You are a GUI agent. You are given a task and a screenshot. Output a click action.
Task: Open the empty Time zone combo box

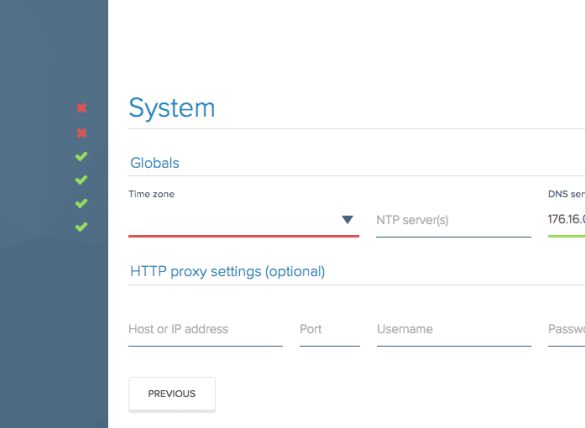pos(244,220)
